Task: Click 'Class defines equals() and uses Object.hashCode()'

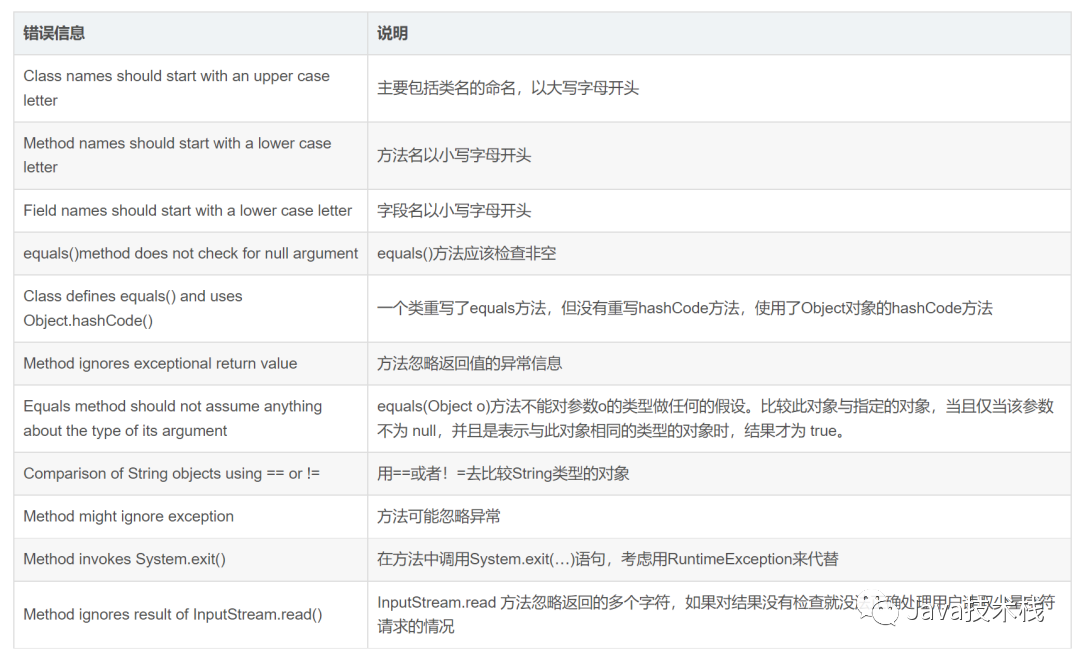Action: 191,308
